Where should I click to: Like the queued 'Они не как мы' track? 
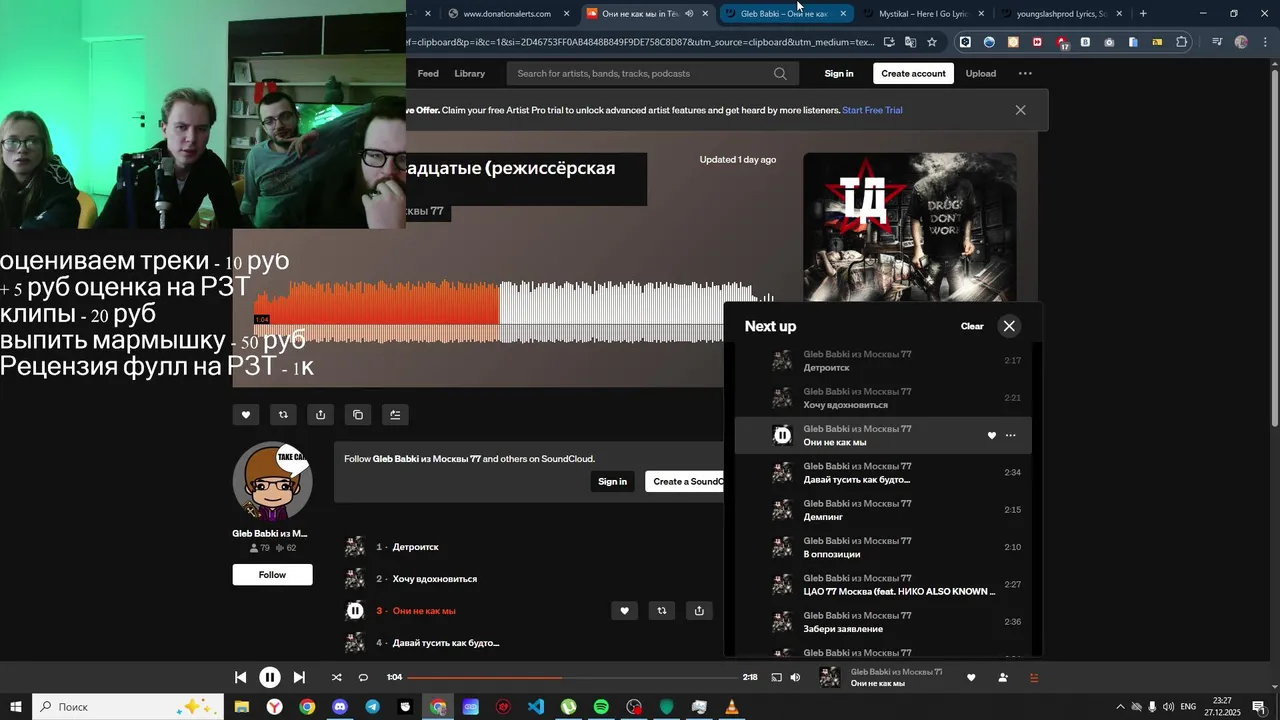point(992,435)
